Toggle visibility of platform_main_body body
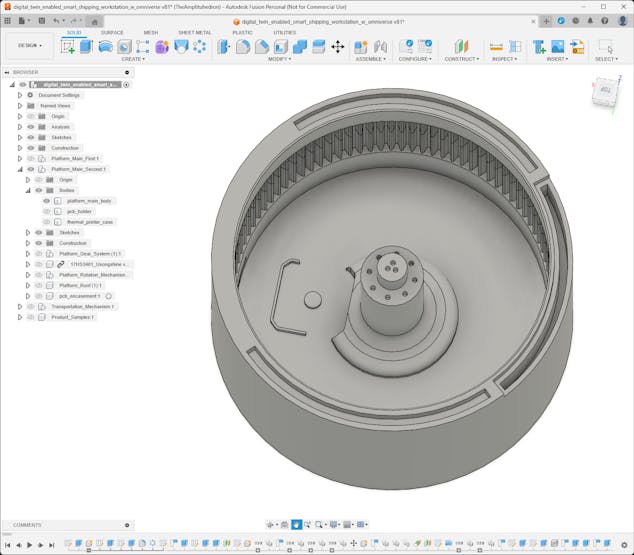The height and width of the screenshot is (555, 634). click(x=47, y=201)
